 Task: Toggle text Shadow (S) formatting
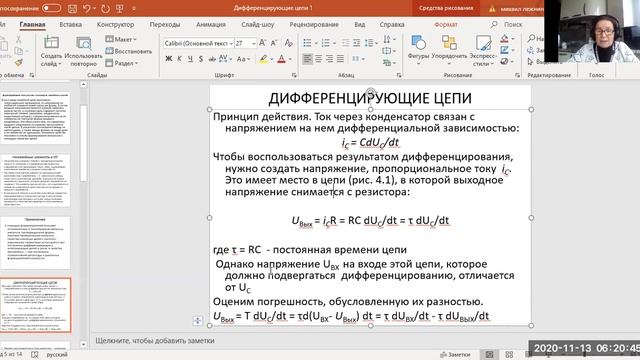point(201,59)
